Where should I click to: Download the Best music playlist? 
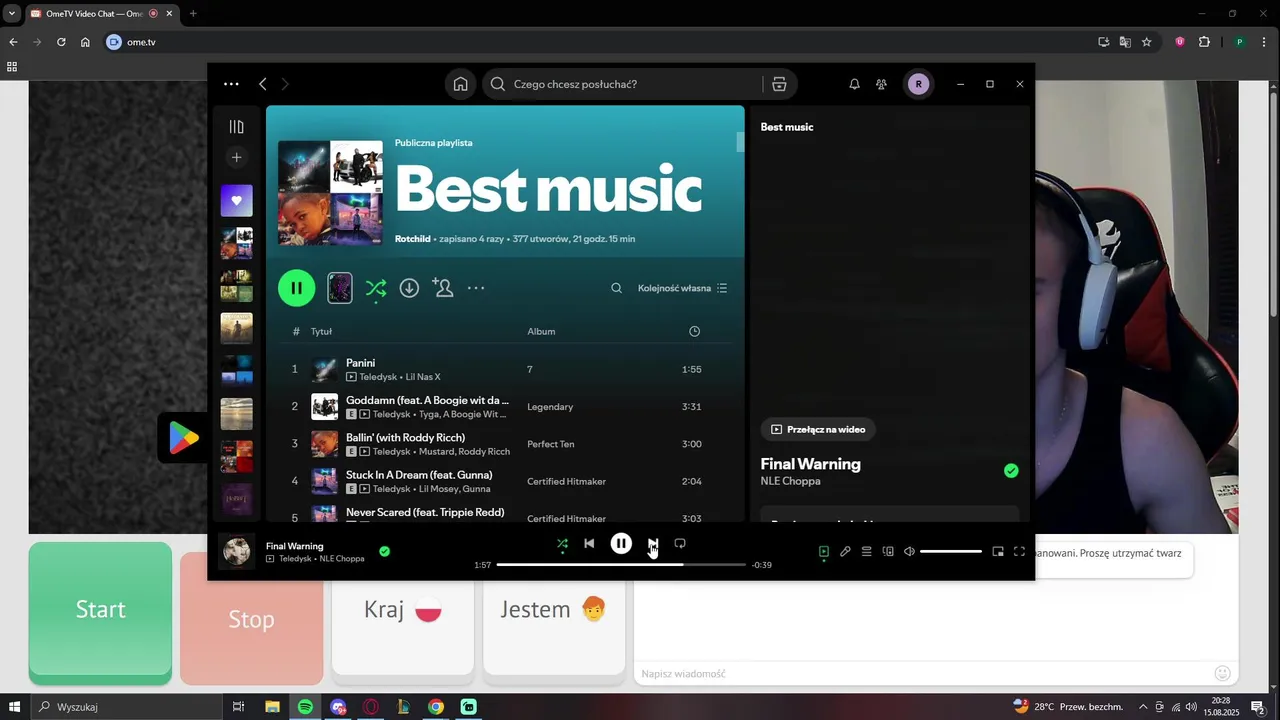[409, 288]
